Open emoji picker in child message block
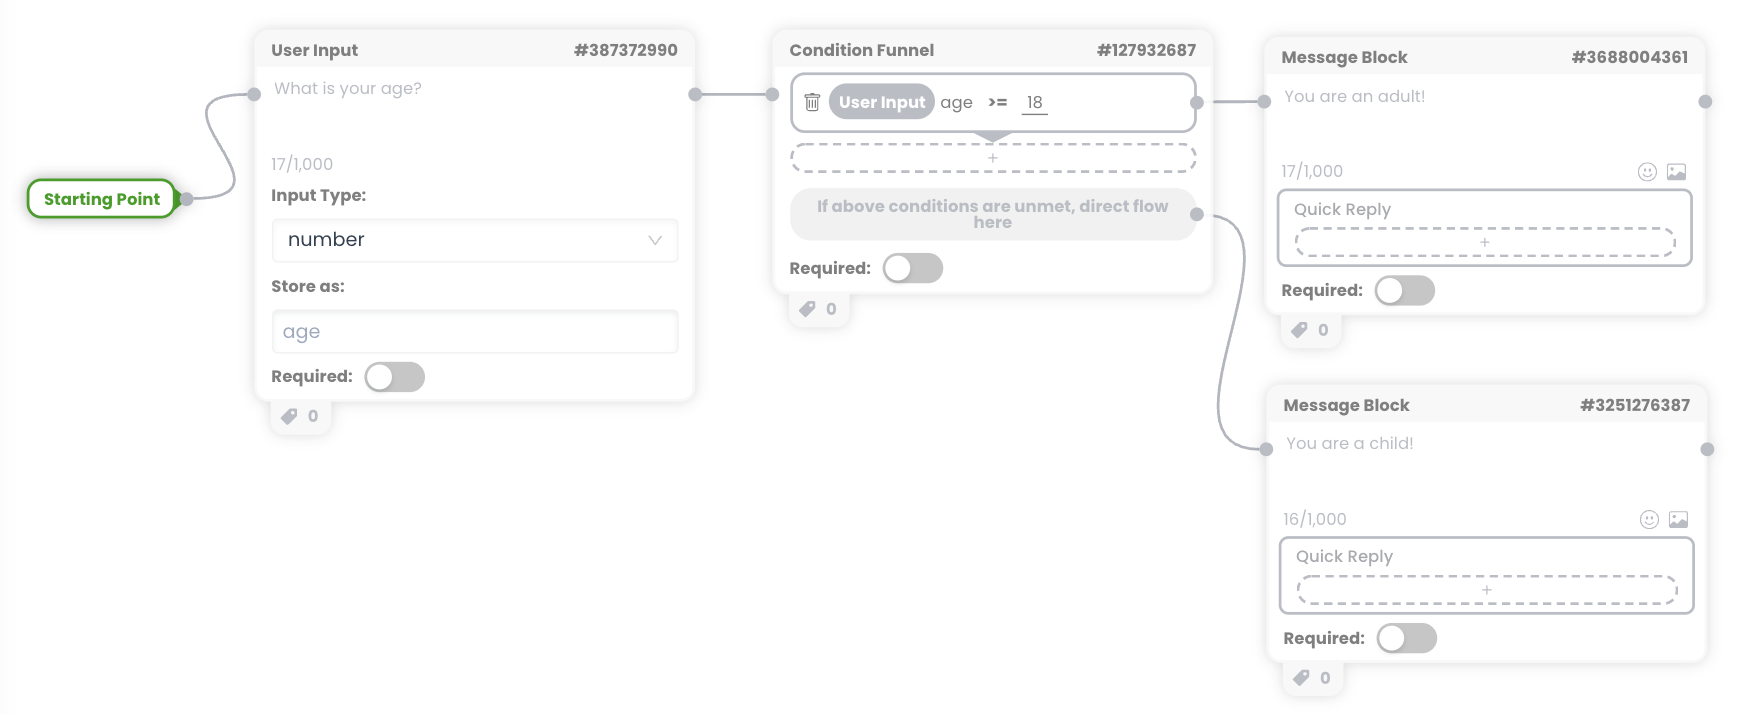This screenshot has width=1746, height=715. tap(1649, 520)
